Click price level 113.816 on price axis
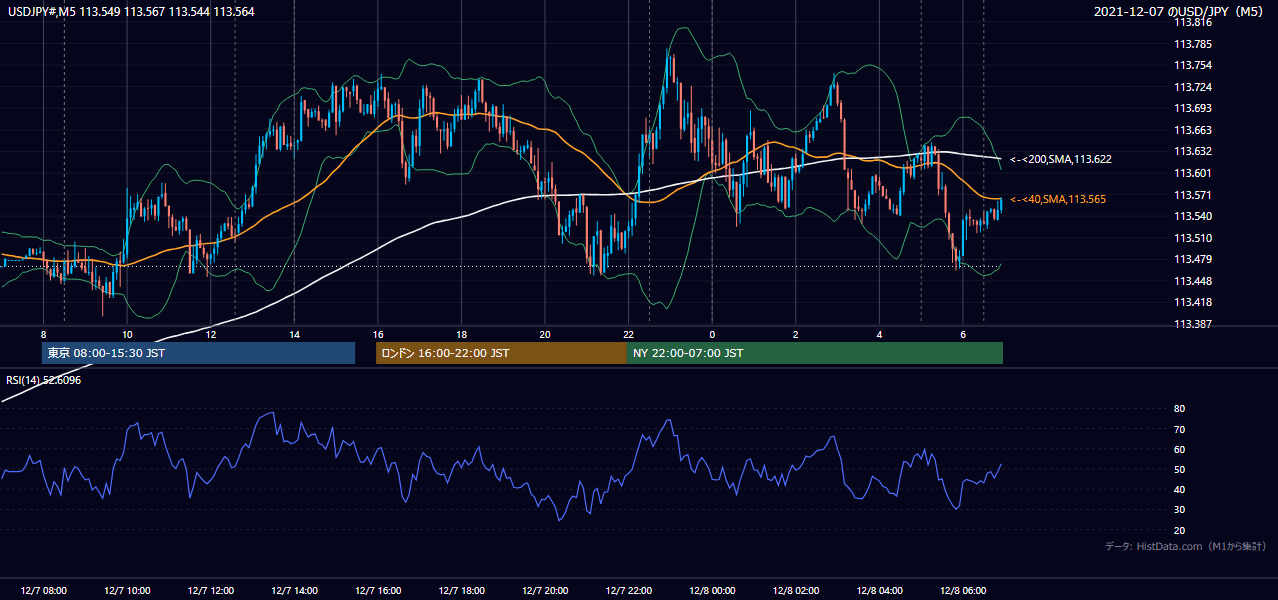Screen dimensions: 1278x600 [1194, 22]
